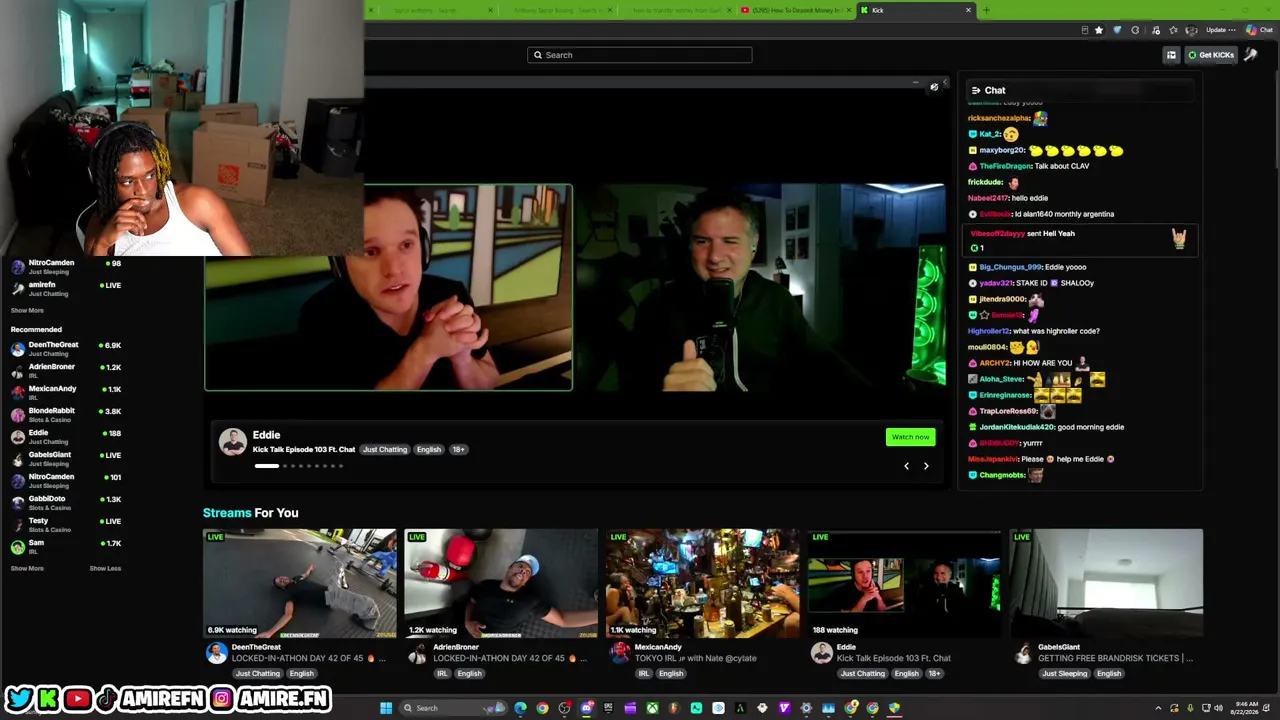The width and height of the screenshot is (1280, 720).
Task: Go to the next featured stream arrow
Action: pos(926,466)
